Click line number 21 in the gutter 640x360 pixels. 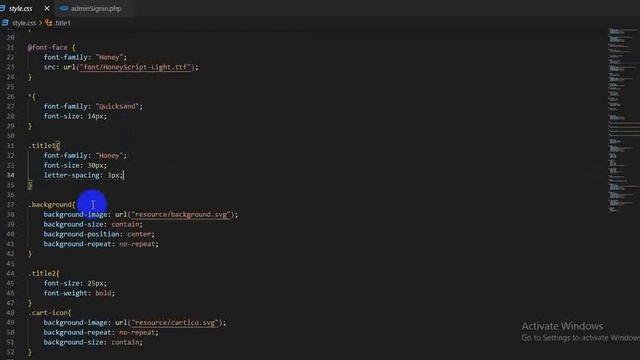(x=10, y=47)
